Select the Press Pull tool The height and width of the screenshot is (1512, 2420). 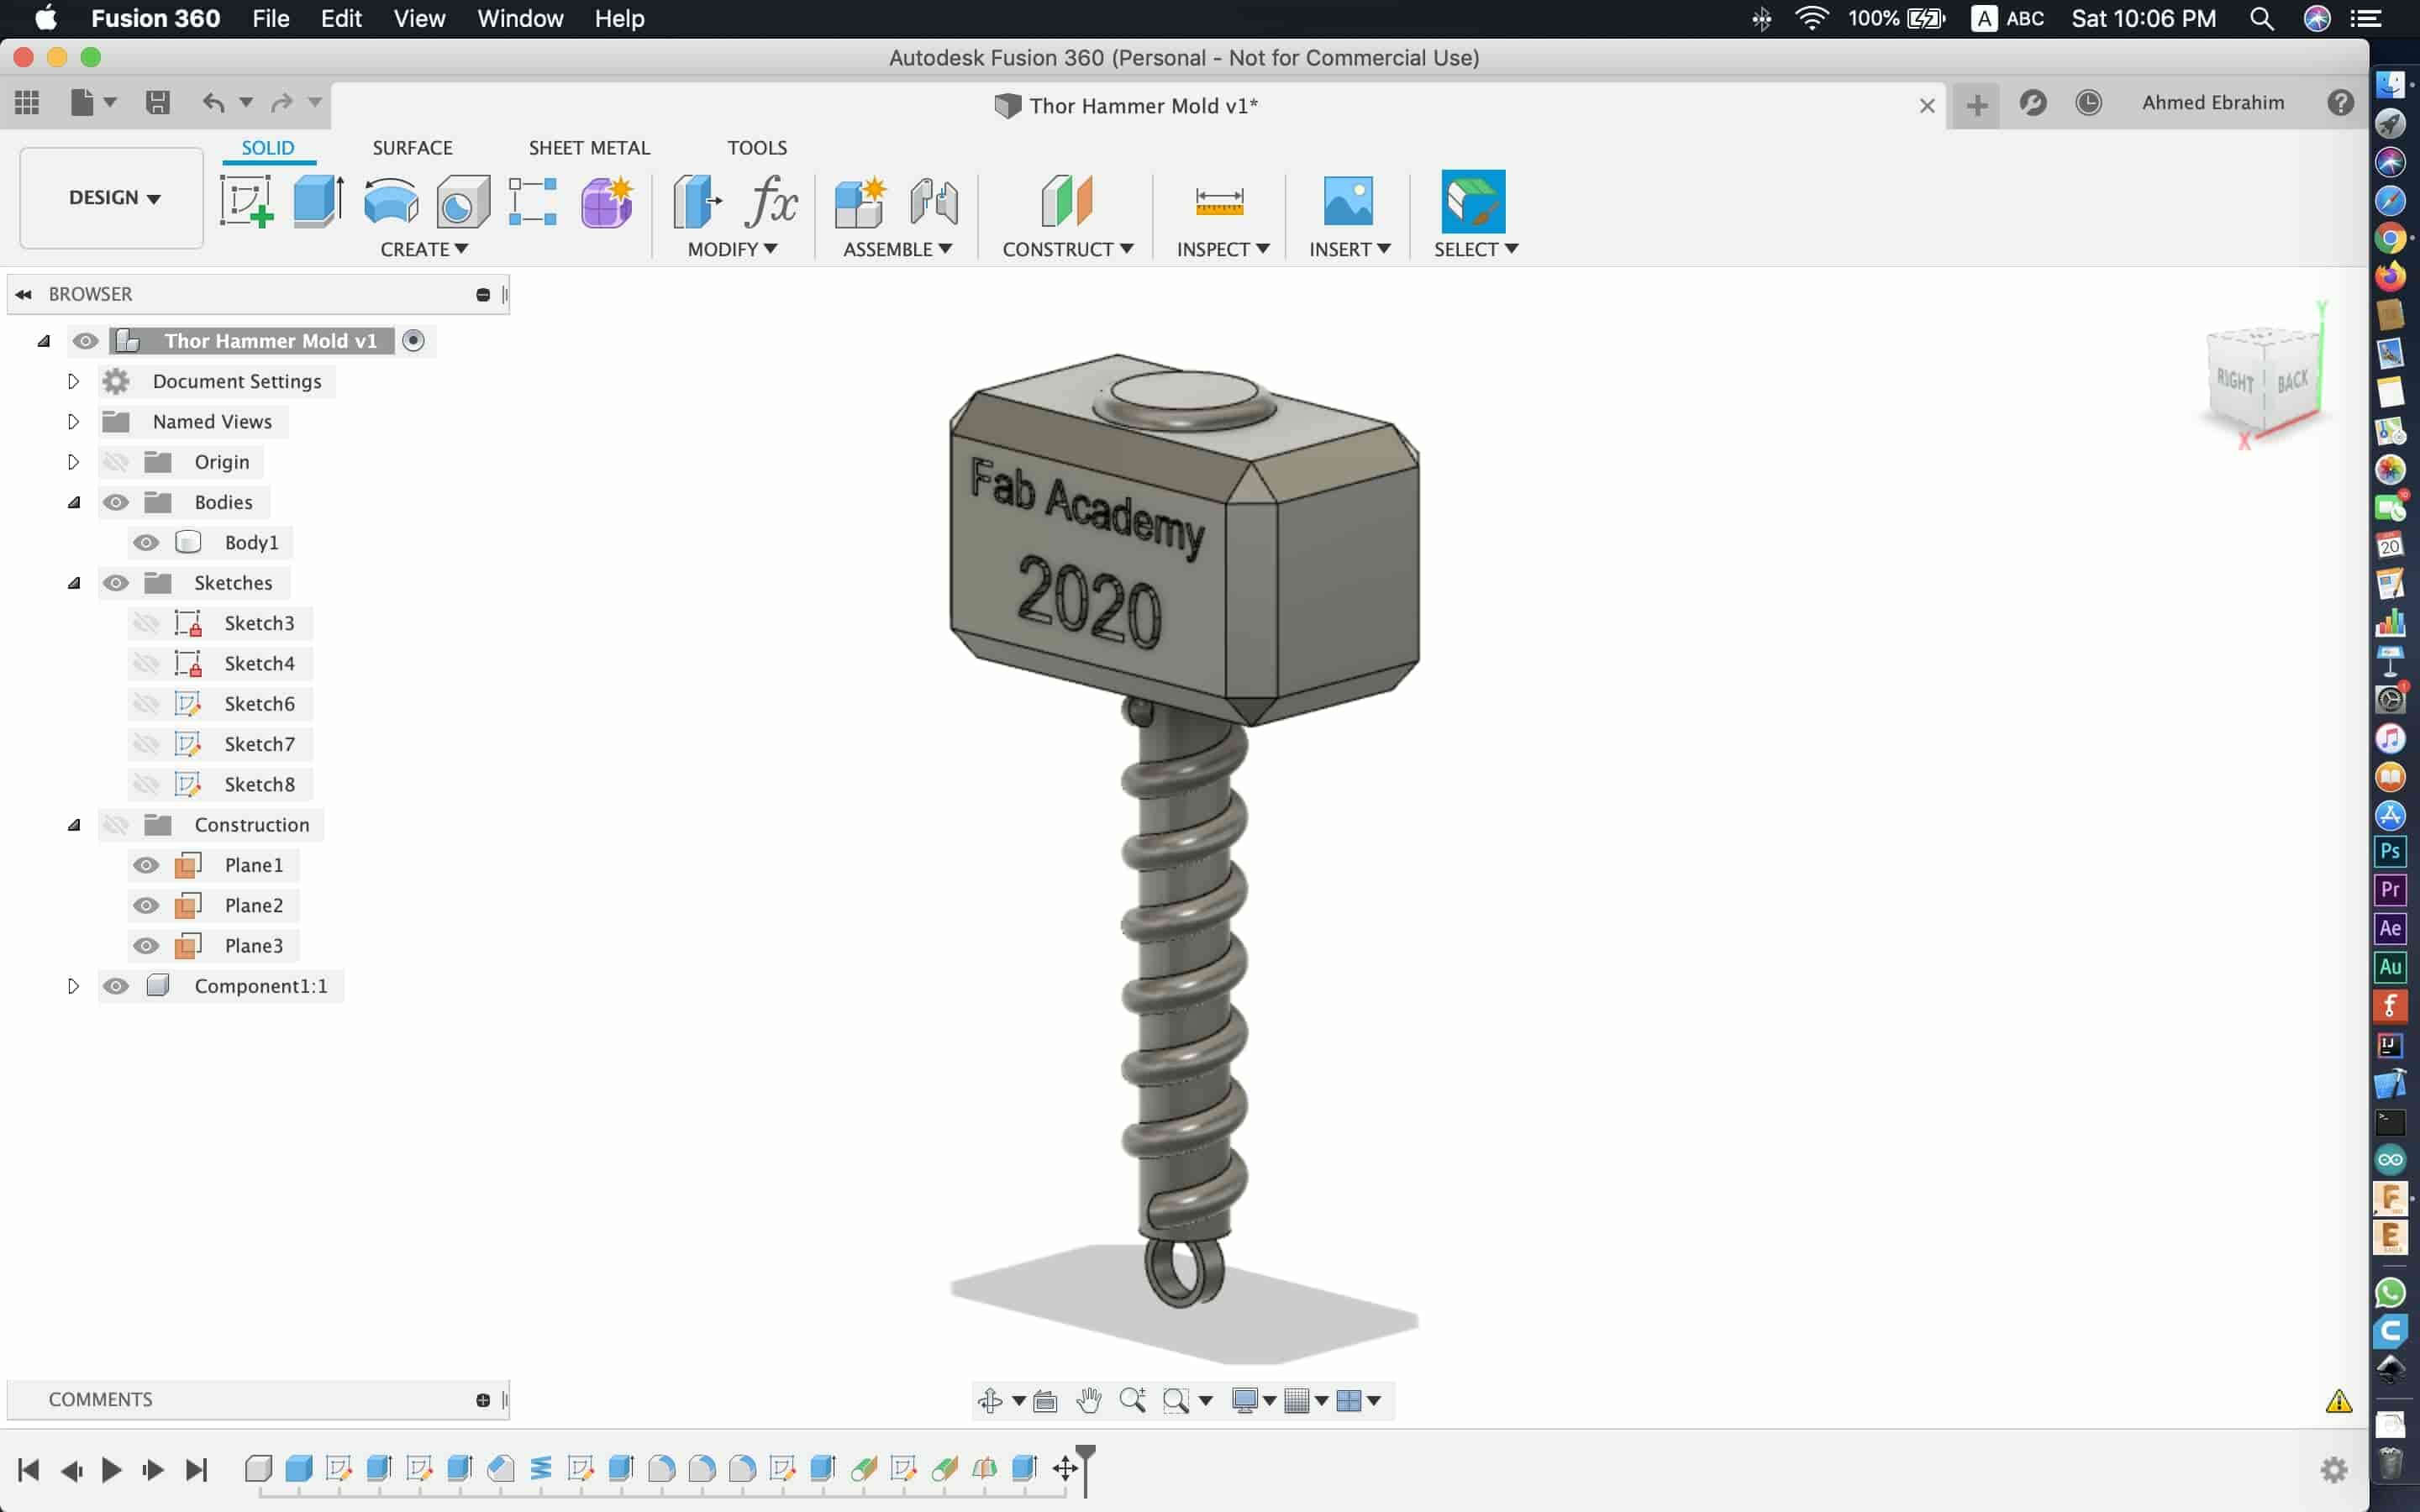(x=697, y=201)
